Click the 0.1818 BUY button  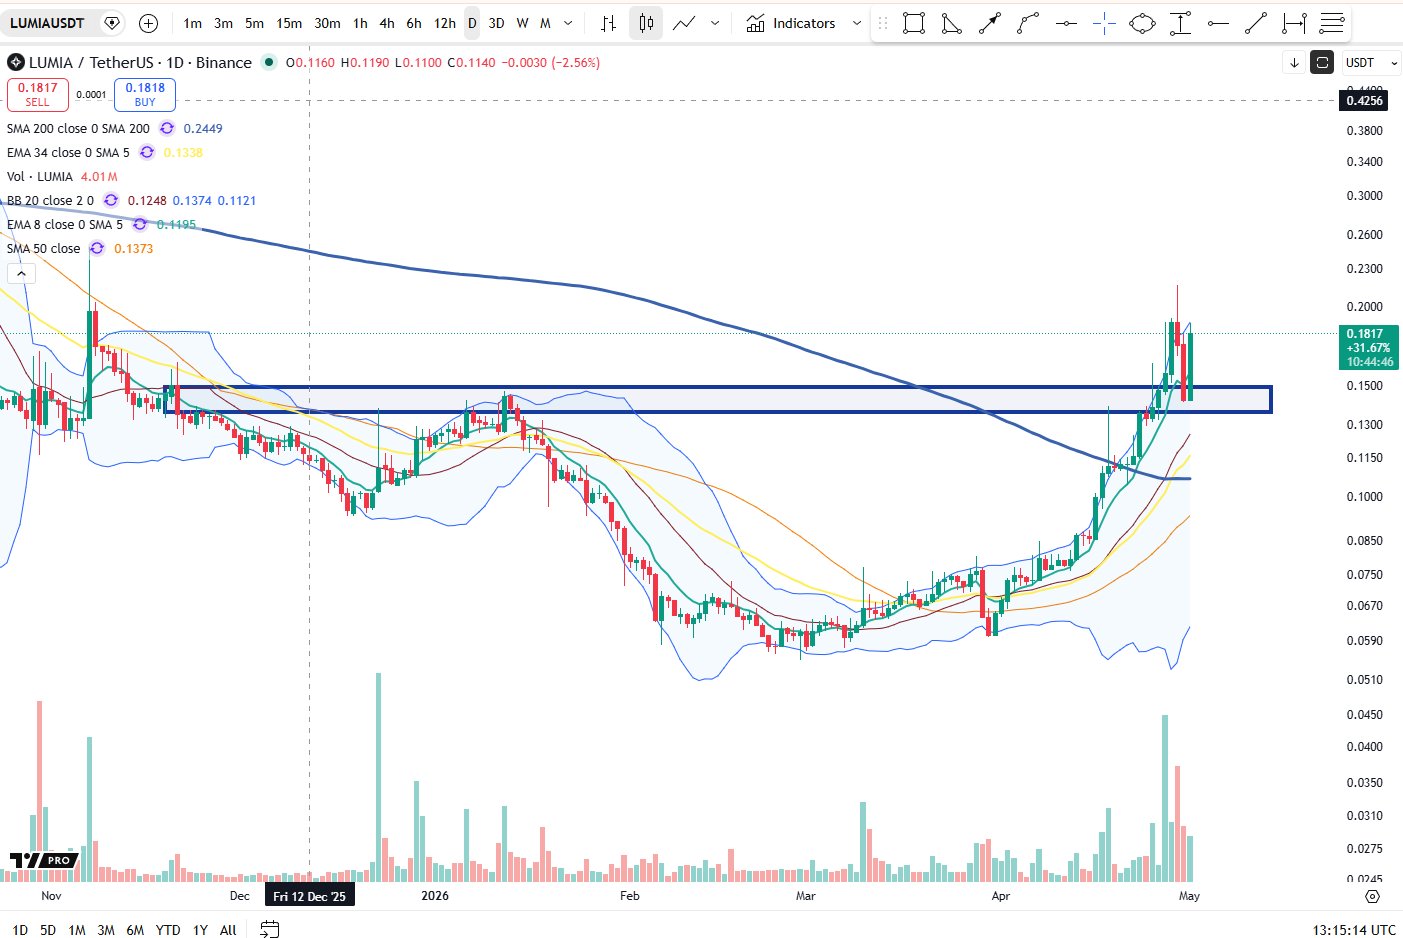click(145, 94)
